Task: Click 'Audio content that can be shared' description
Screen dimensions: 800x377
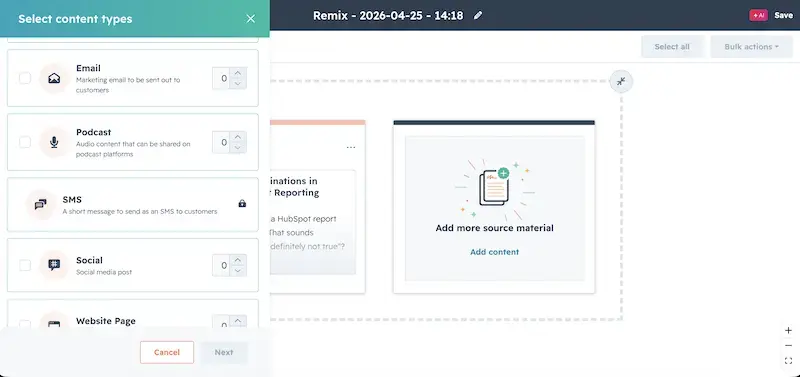Action: [x=133, y=149]
